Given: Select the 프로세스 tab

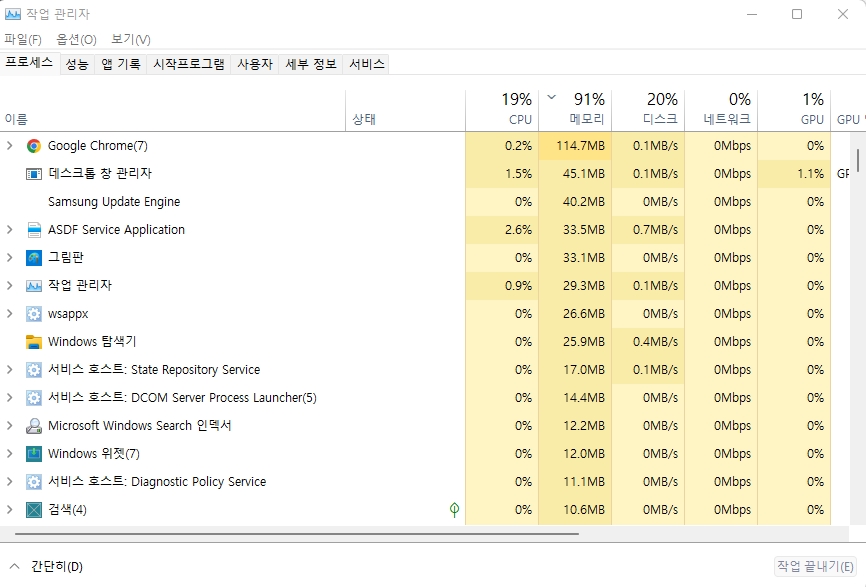Looking at the screenshot, I should click(29, 62).
